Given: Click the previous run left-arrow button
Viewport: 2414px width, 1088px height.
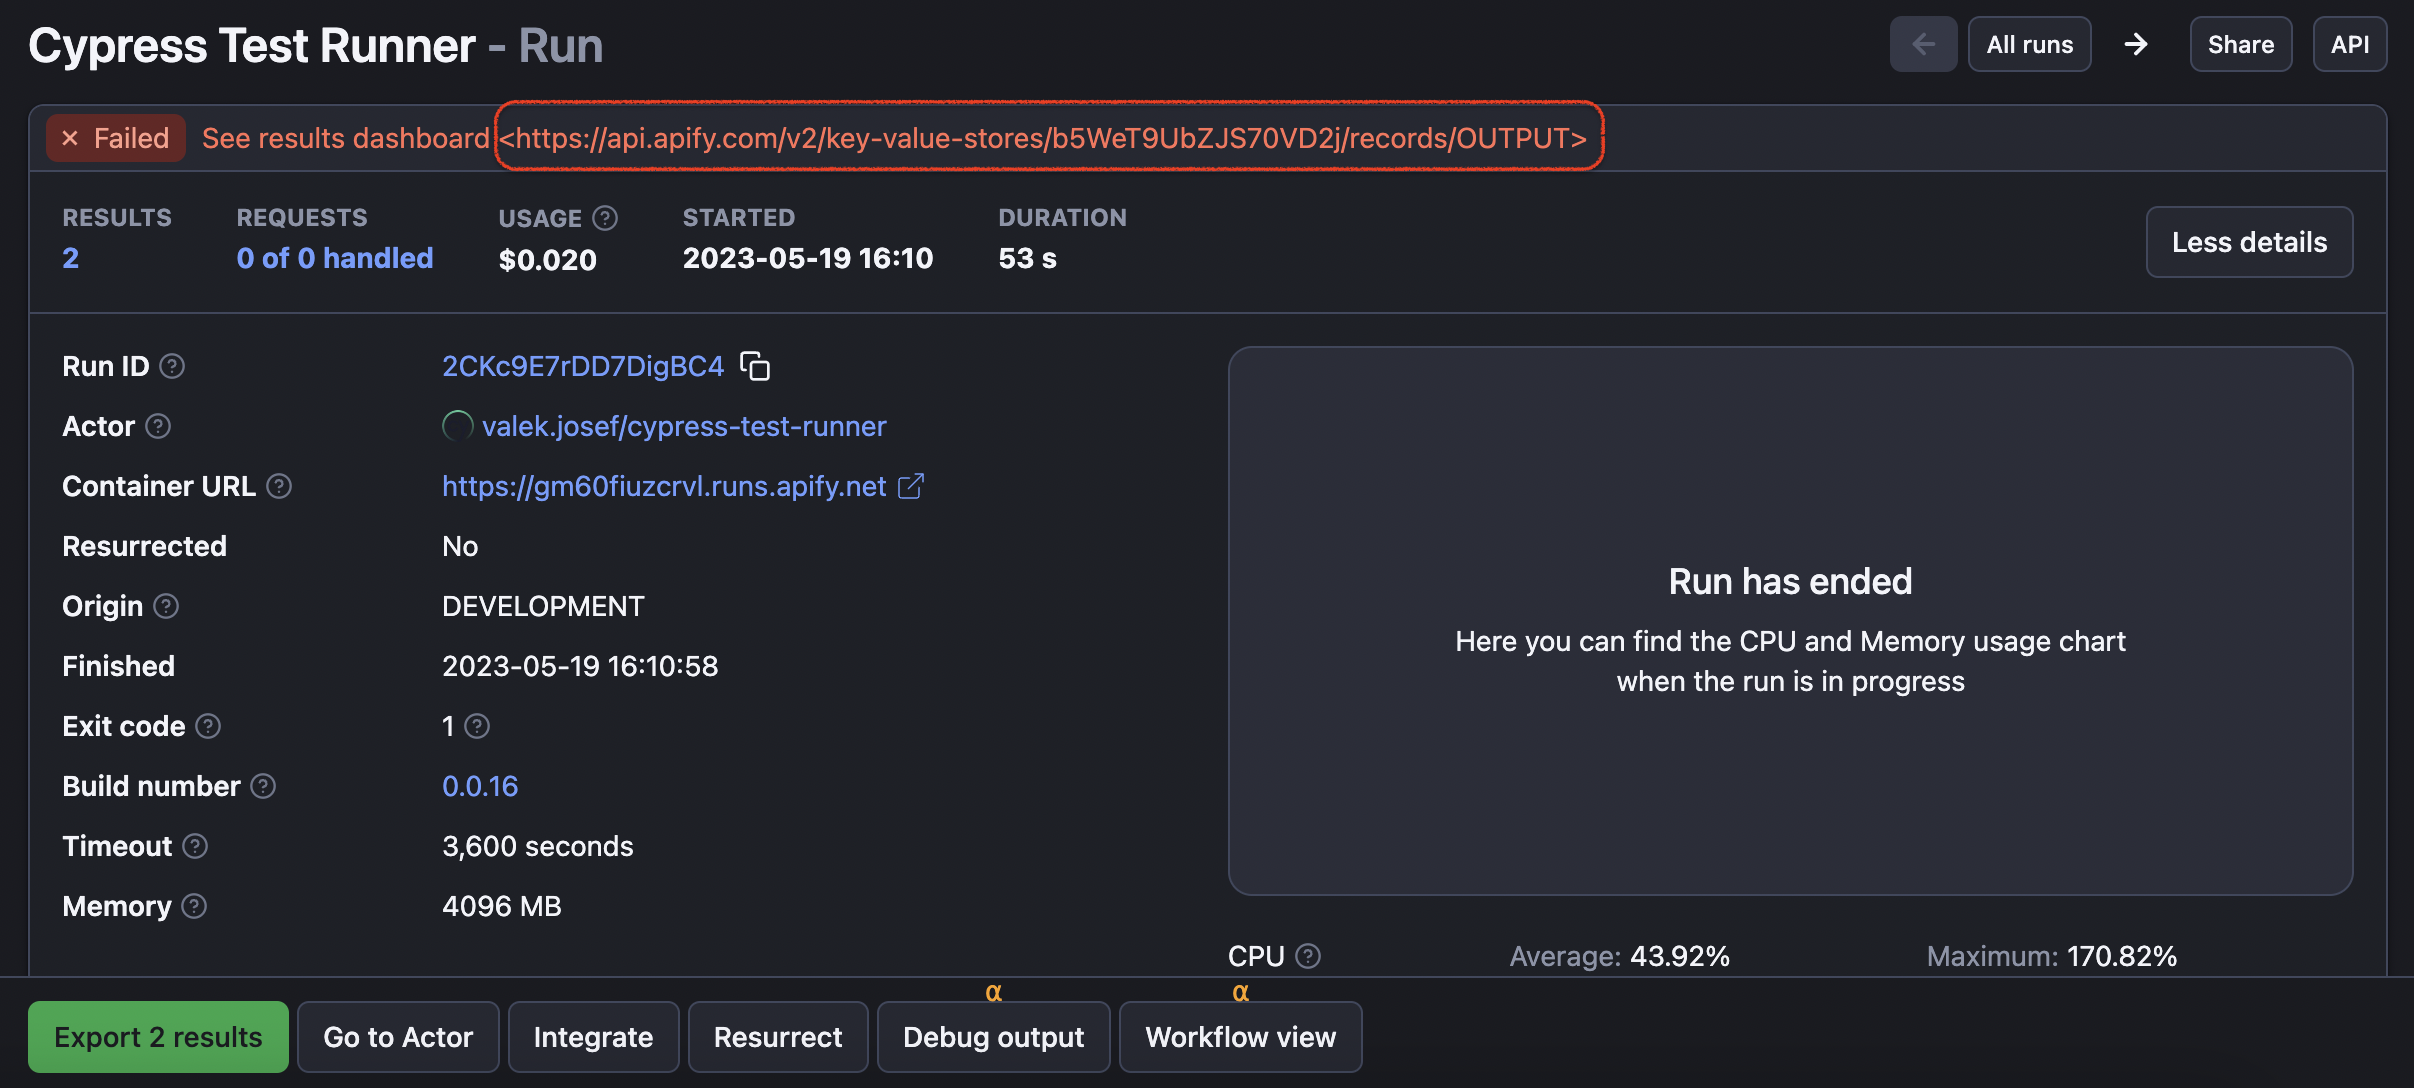Looking at the screenshot, I should (x=1922, y=44).
